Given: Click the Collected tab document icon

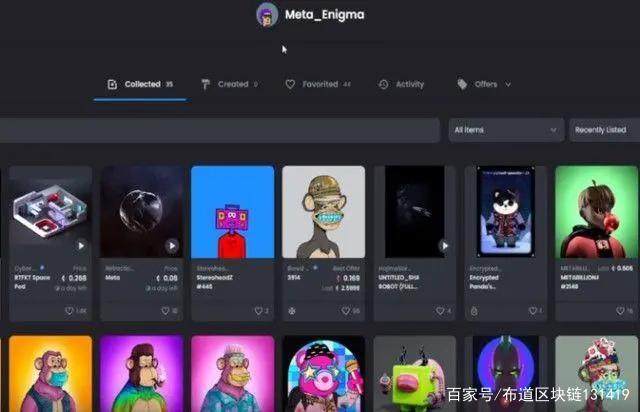Looking at the screenshot, I should point(112,85).
